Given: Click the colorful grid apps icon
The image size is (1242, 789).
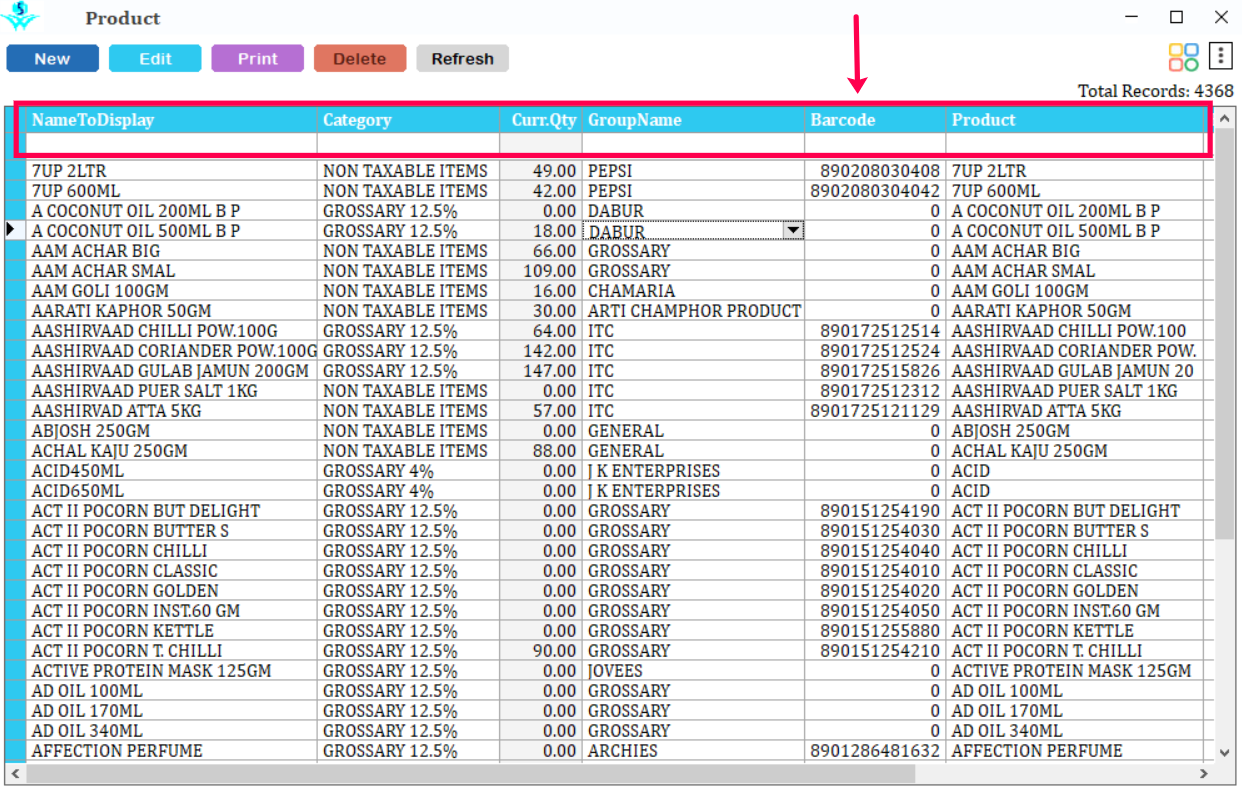Looking at the screenshot, I should point(1183,57).
